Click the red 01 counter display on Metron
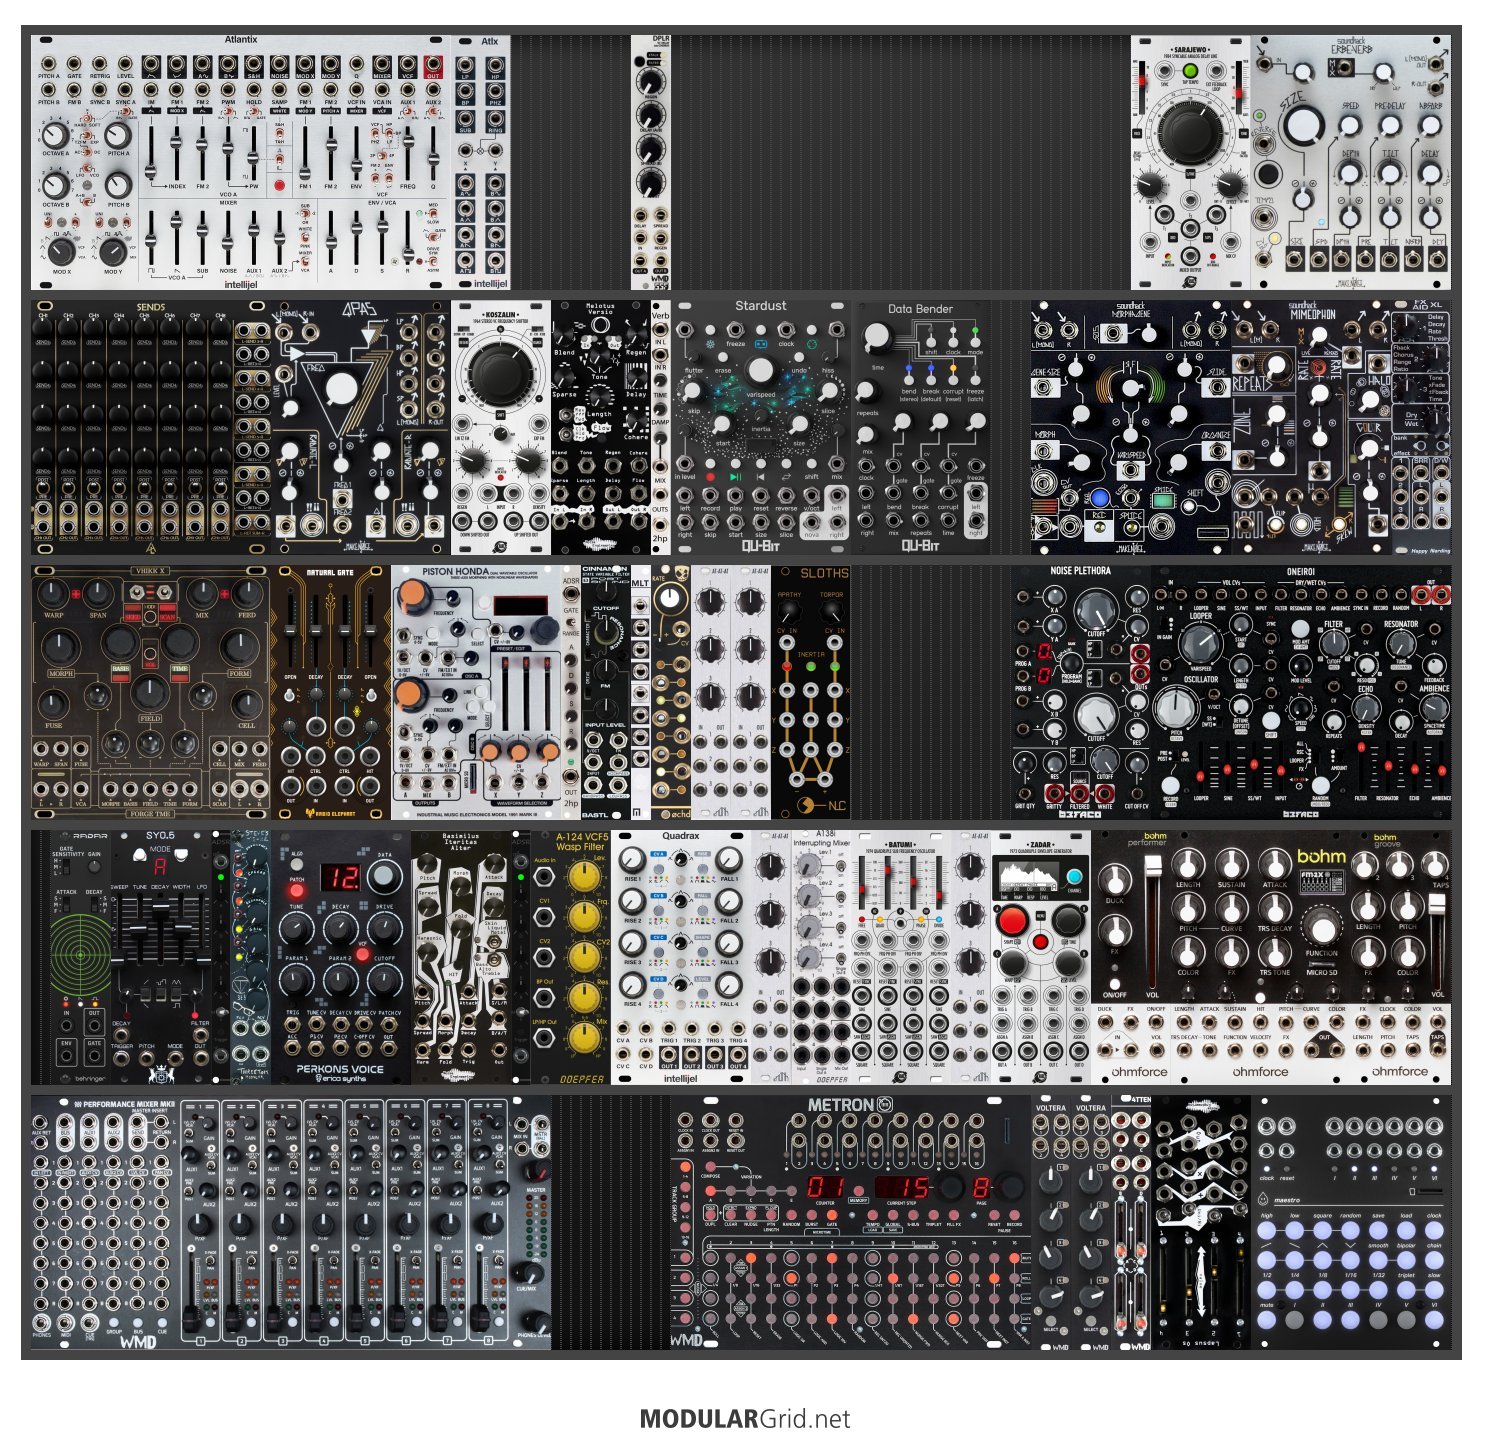 [826, 1187]
